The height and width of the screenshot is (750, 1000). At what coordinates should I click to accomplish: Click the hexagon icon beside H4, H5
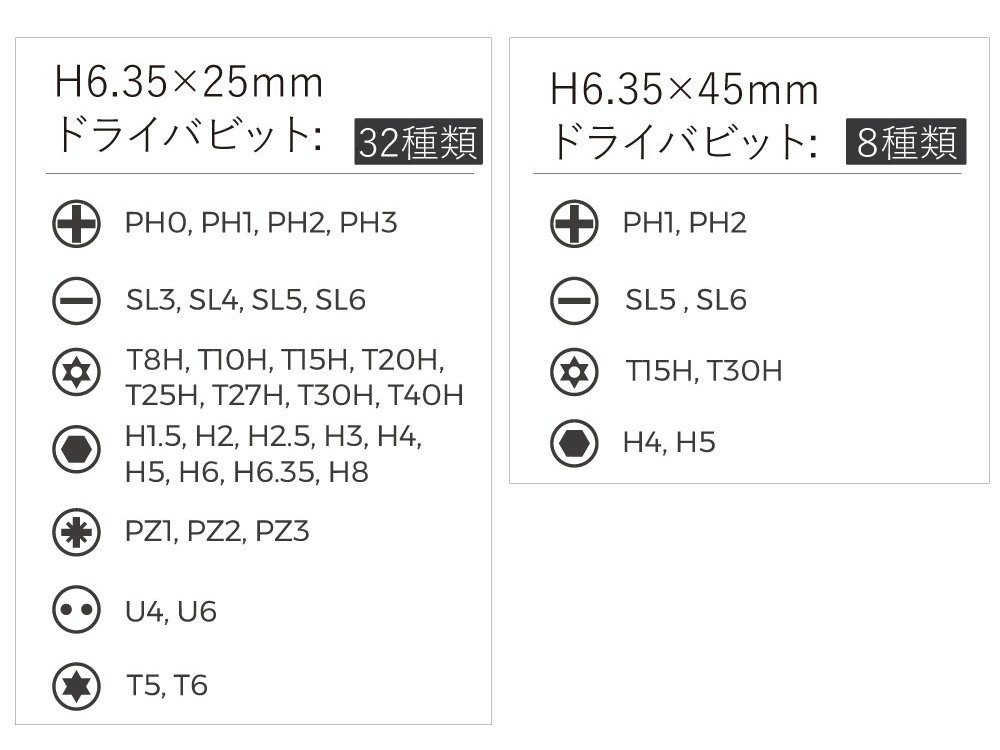(574, 443)
